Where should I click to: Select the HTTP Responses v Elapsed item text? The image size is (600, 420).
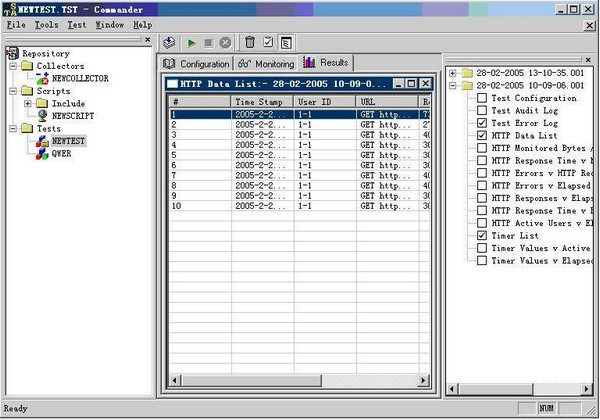pyautogui.click(x=542, y=198)
